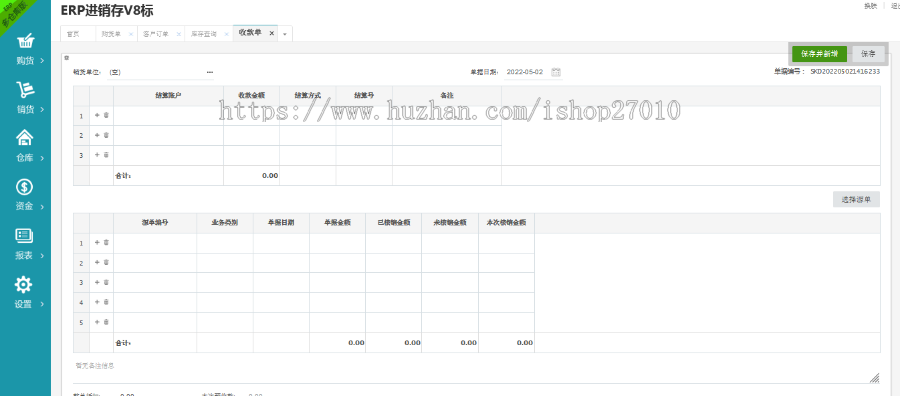900x396 pixels.
Task: Click the 备注 column header
Action: (447, 96)
